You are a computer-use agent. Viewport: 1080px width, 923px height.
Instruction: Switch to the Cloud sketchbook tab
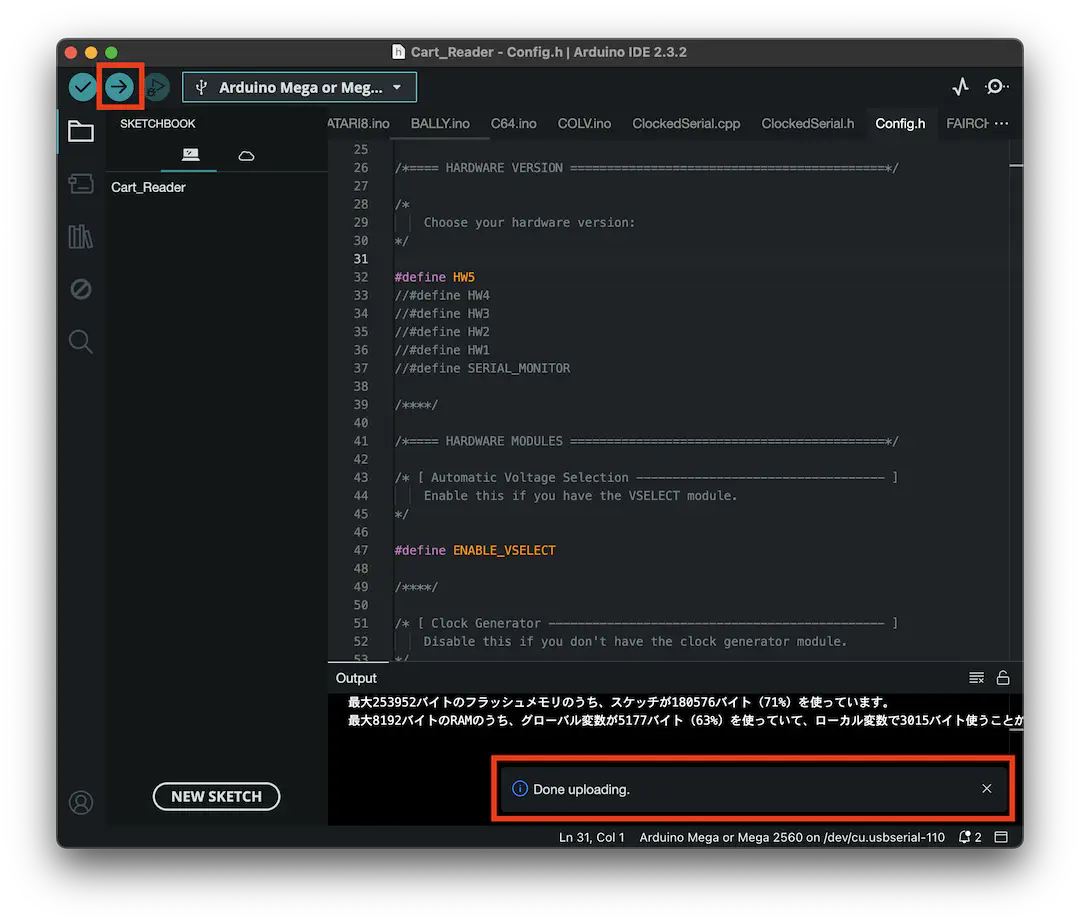pos(246,155)
